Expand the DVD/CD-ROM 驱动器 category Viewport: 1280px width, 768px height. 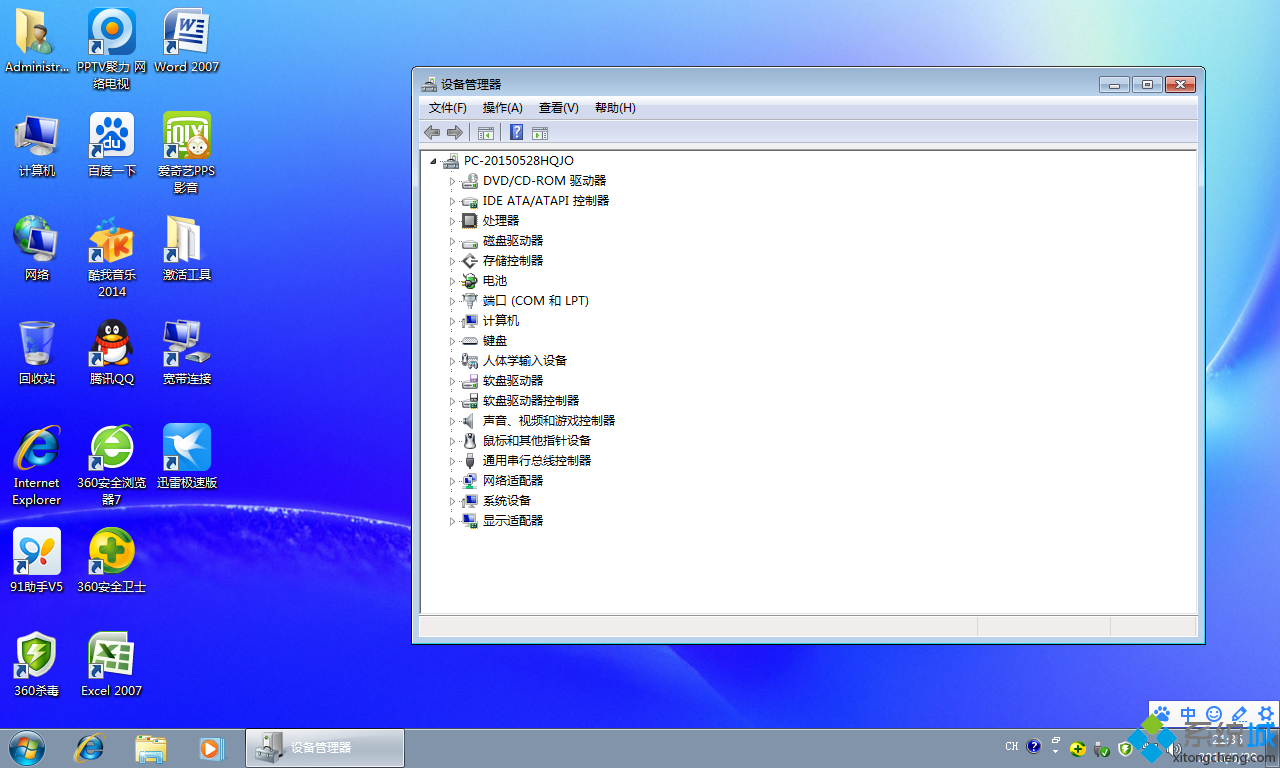452,181
